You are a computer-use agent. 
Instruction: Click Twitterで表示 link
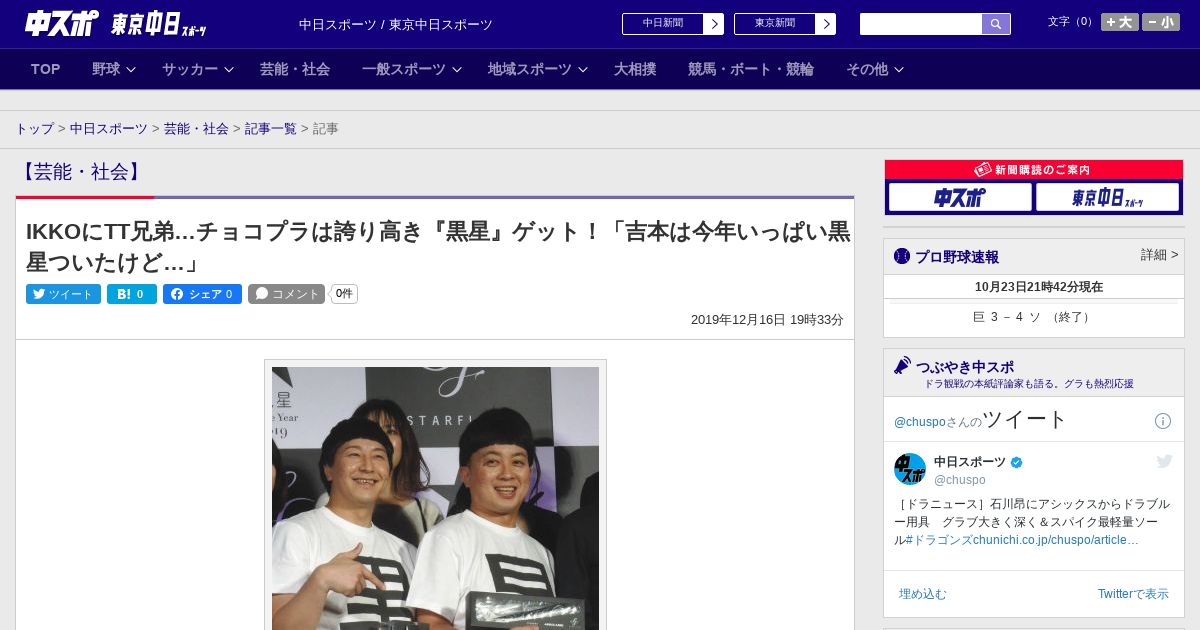click(x=1133, y=594)
